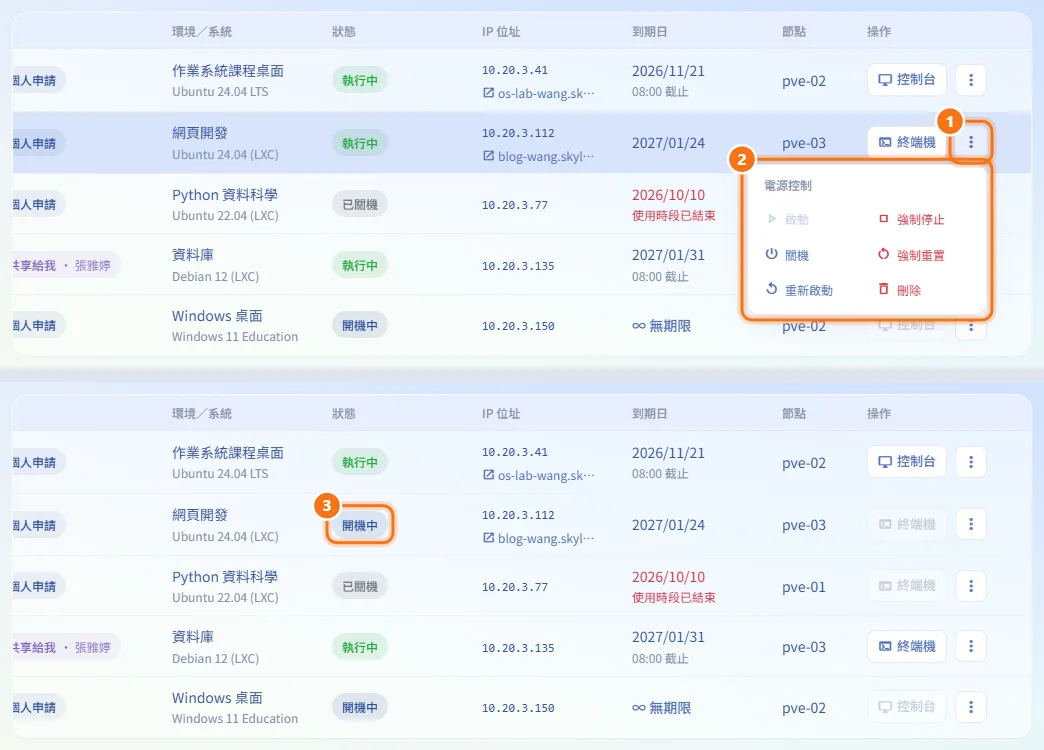The width and height of the screenshot is (1044, 750).
Task: Open 終端機 for 資料庫 in bottom table
Action: [907, 646]
